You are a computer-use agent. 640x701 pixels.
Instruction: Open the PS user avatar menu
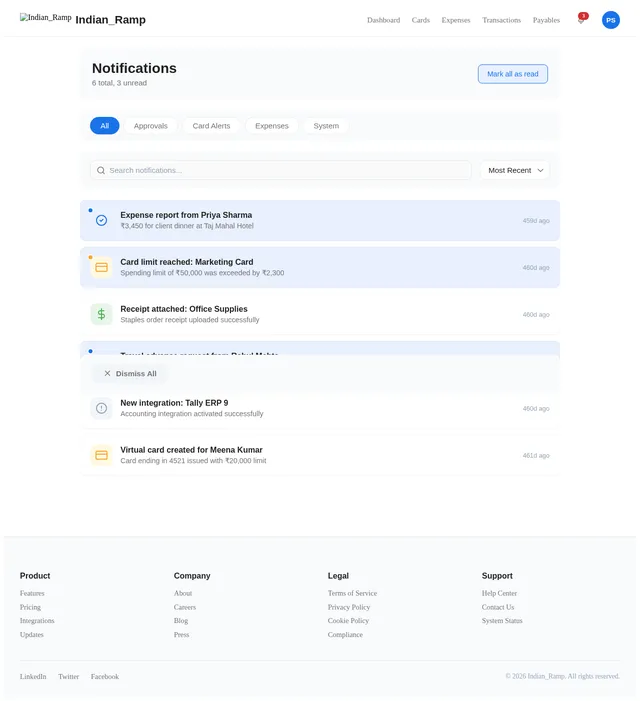tap(611, 20)
